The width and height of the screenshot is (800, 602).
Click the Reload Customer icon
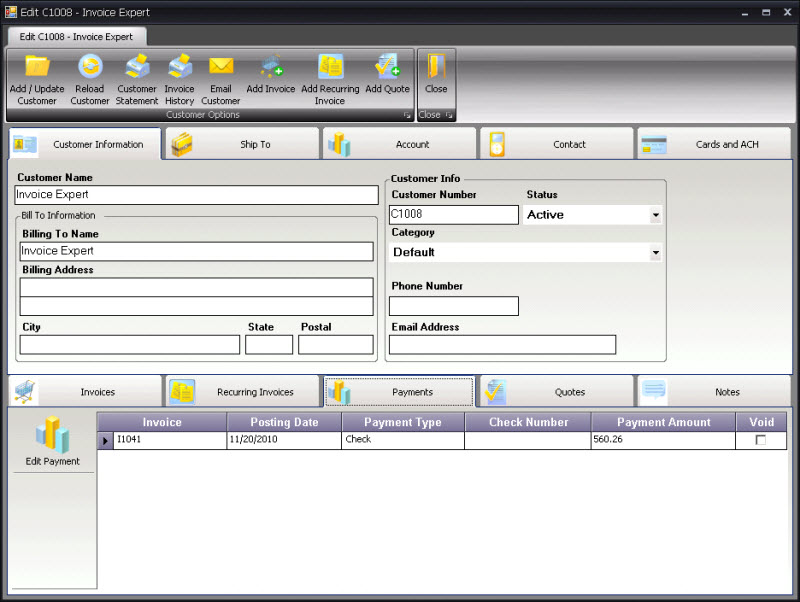coord(90,66)
